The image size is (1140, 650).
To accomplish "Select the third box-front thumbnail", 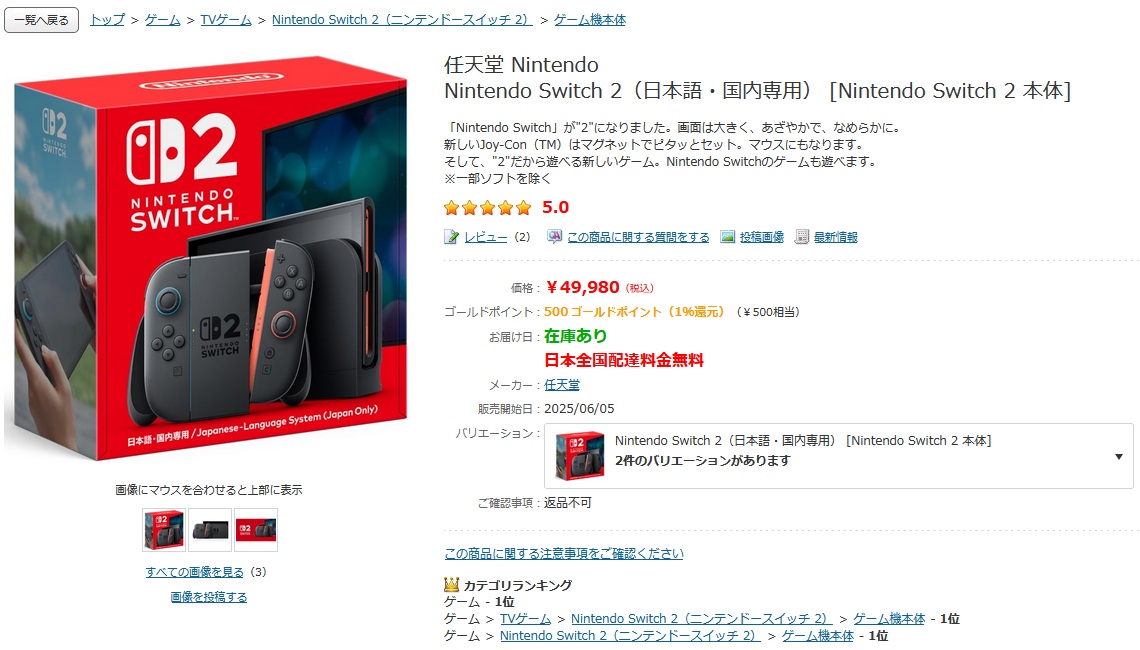I will (256, 529).
